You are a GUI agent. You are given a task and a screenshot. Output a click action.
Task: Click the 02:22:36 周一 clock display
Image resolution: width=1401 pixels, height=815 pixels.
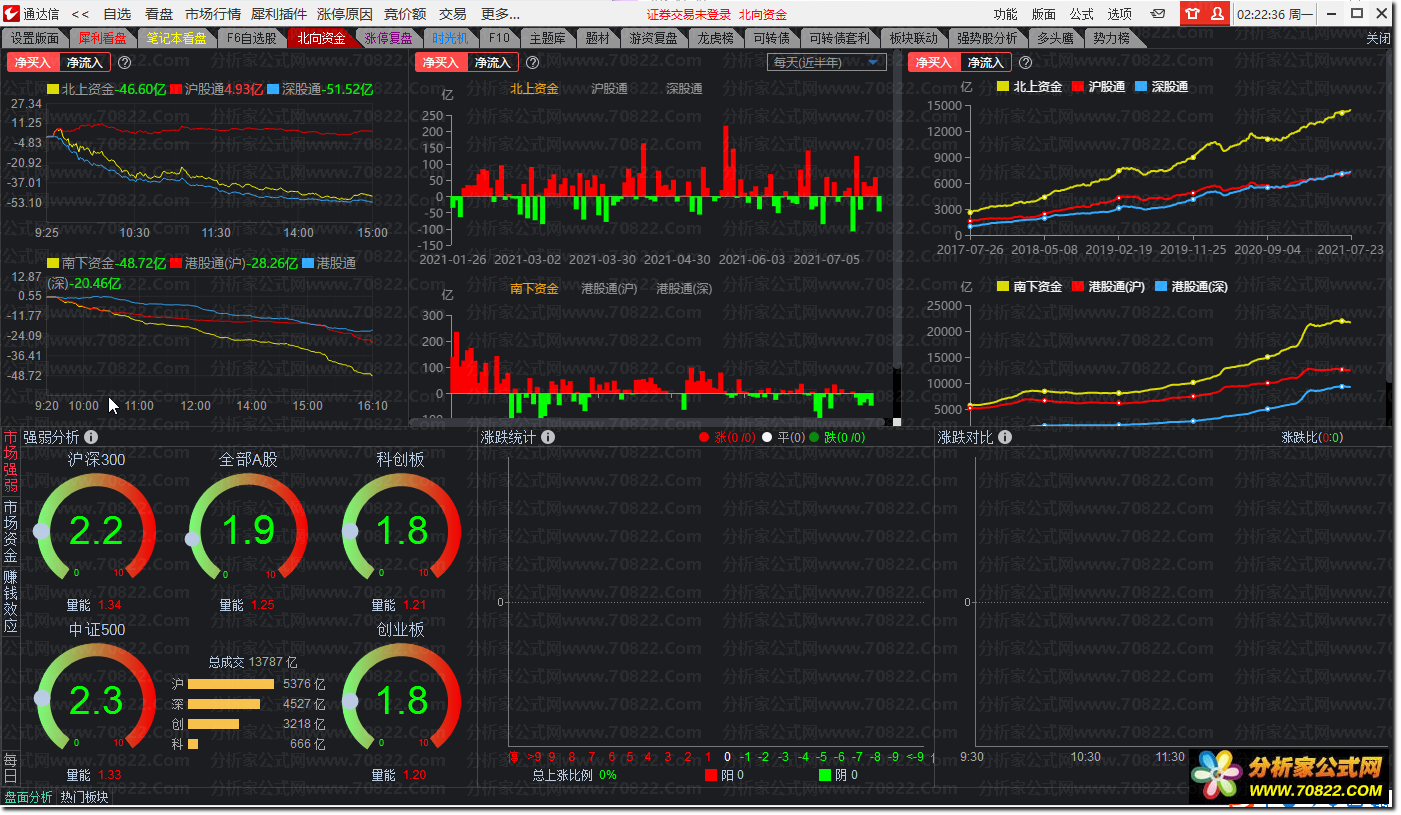tap(1275, 14)
